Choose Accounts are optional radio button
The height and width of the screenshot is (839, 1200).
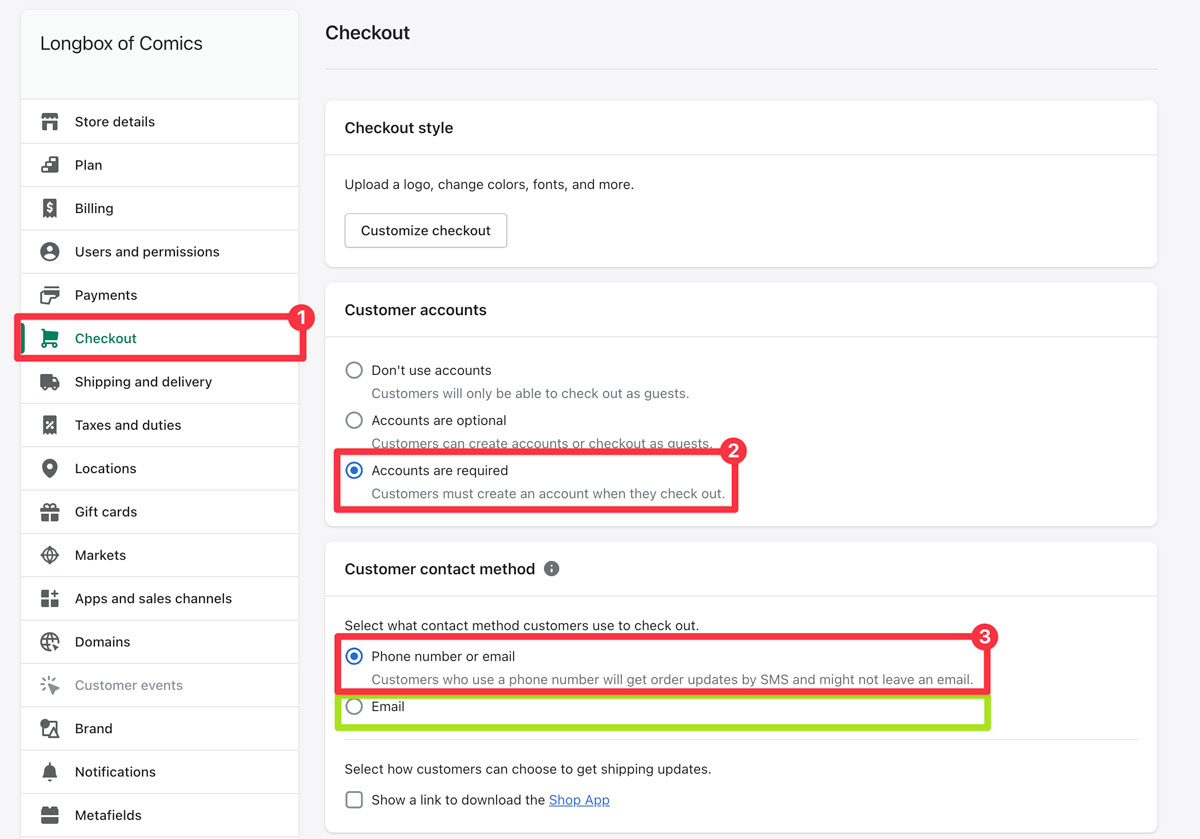[x=354, y=420]
